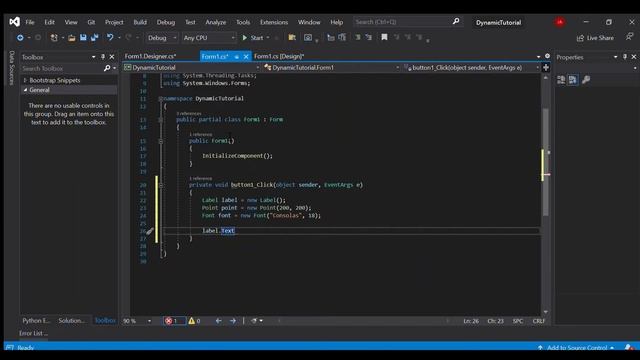This screenshot has width=640, height=360.
Task: Navigate backward with the toolbar back arrow
Action: (20, 38)
